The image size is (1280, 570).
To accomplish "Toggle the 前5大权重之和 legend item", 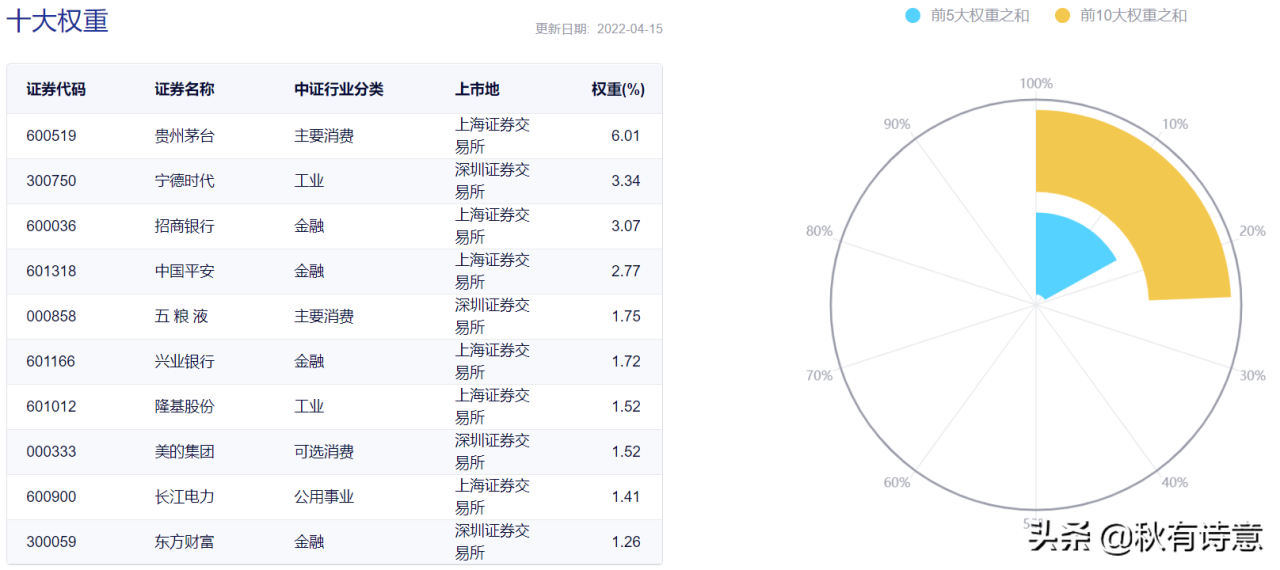I will point(966,15).
